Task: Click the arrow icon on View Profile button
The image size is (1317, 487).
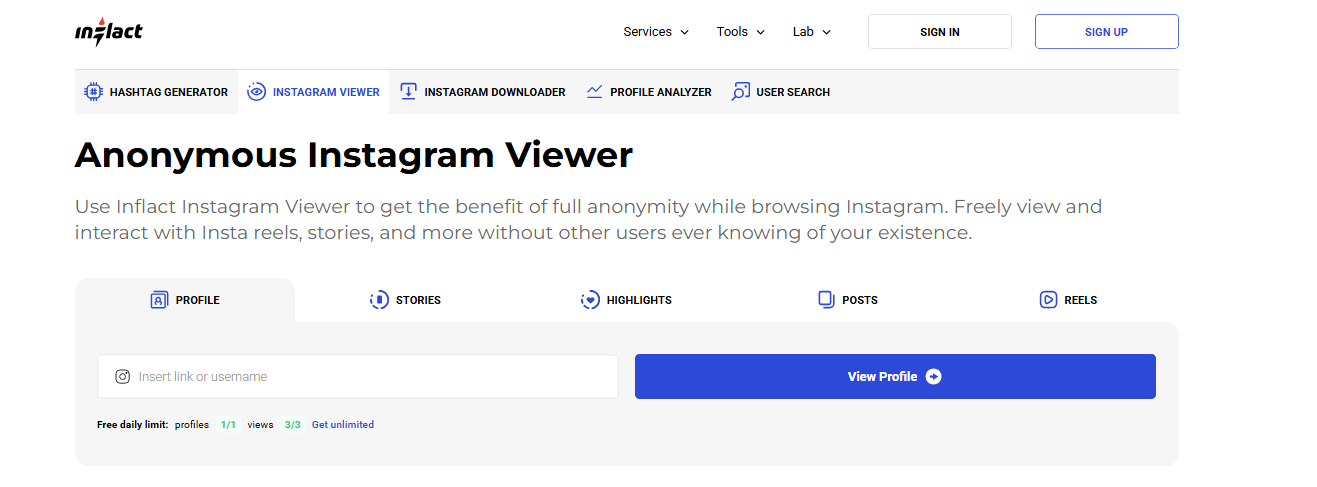Action: click(x=933, y=377)
